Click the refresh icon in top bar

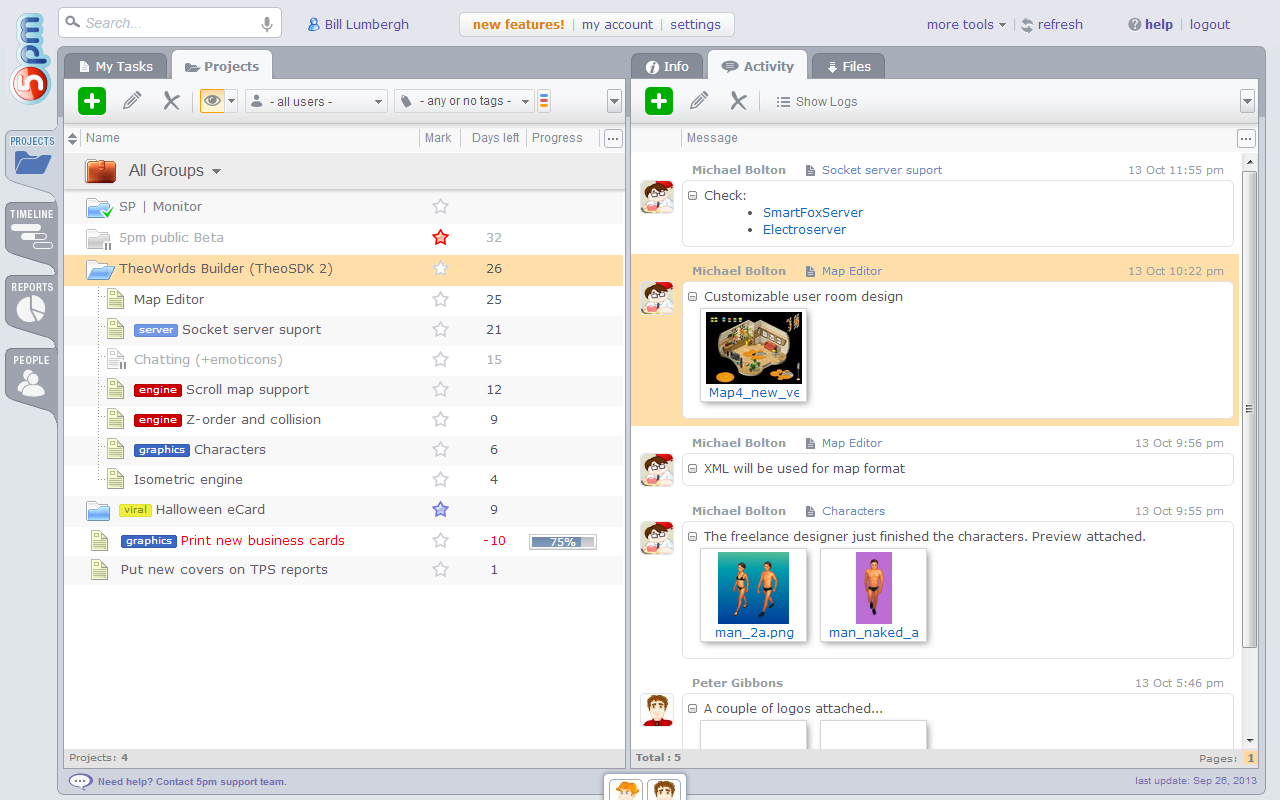click(x=1027, y=25)
